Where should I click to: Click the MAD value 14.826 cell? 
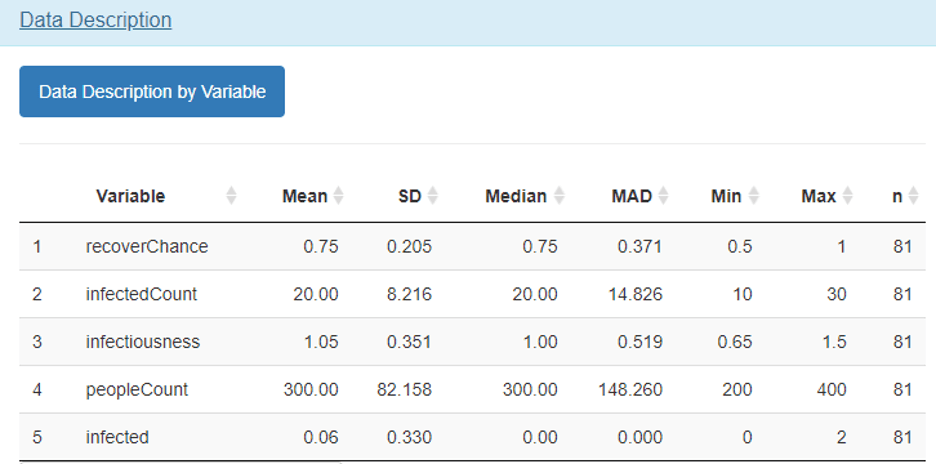(x=636, y=294)
